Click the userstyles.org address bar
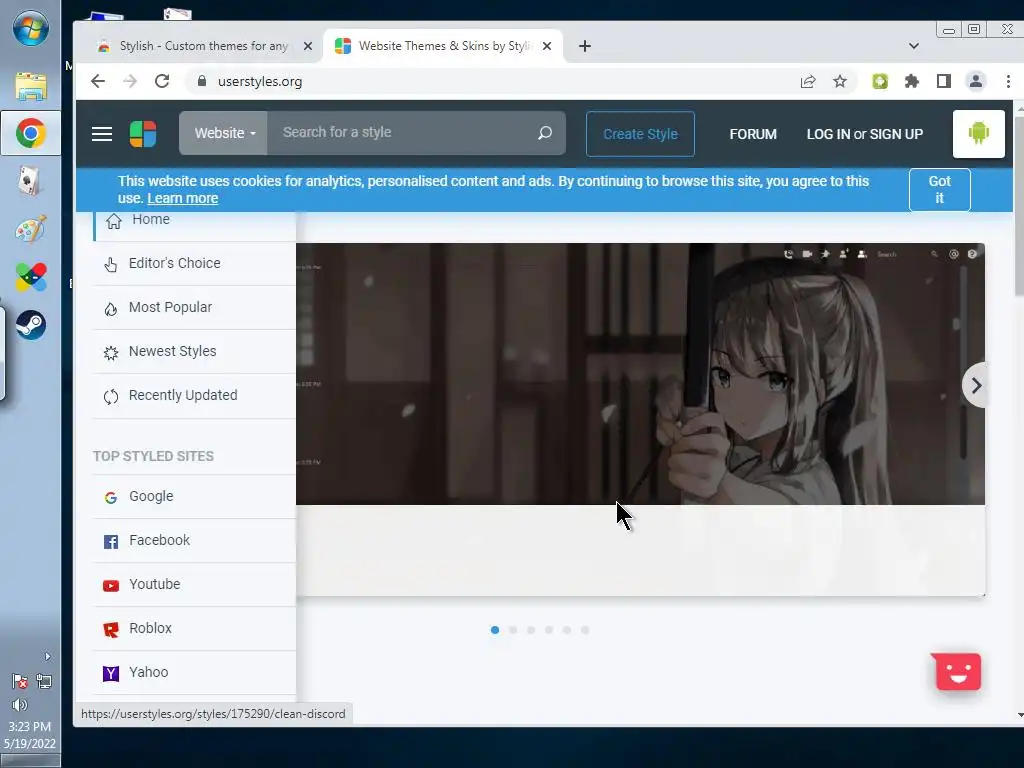 coord(490,81)
